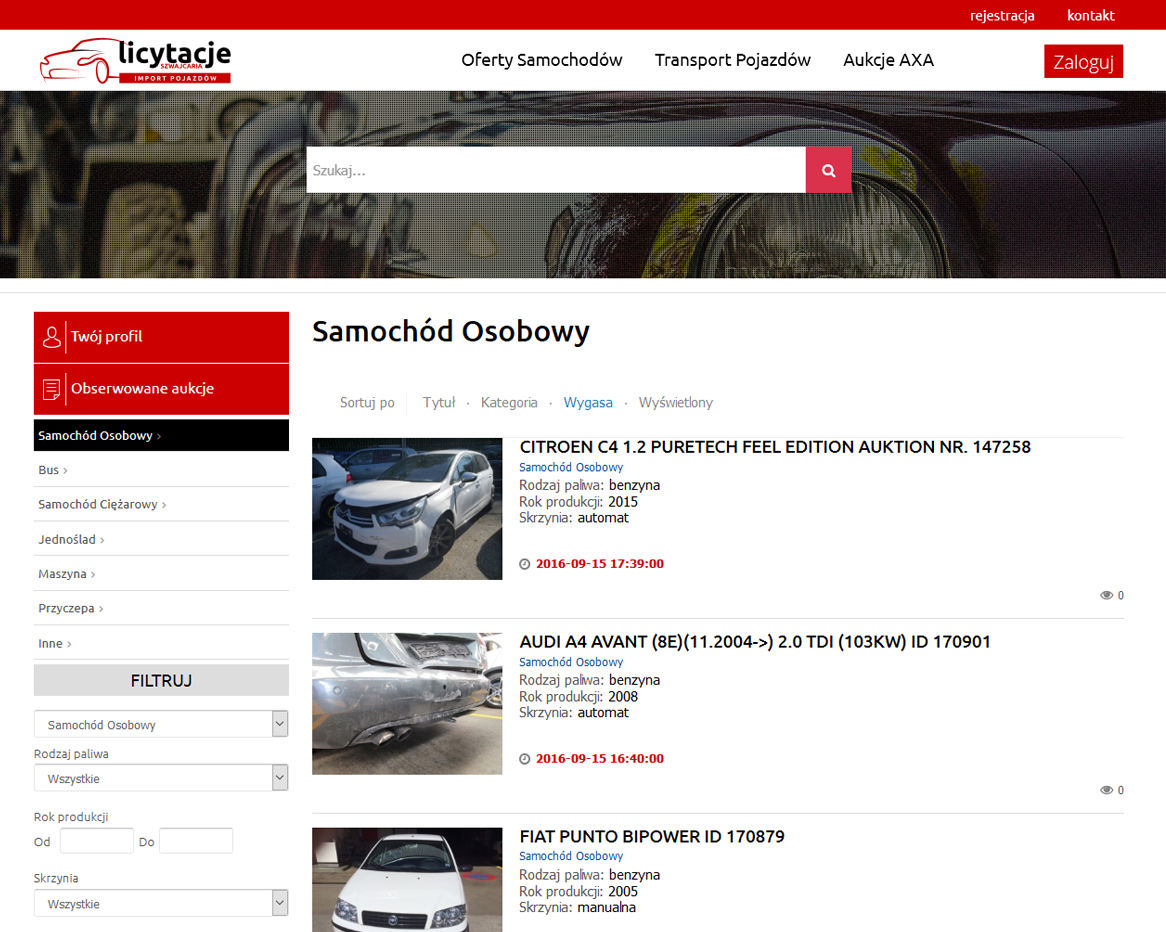Open the Skrzynia dropdown
Image resolution: width=1166 pixels, height=932 pixels.
pyautogui.click(x=161, y=903)
